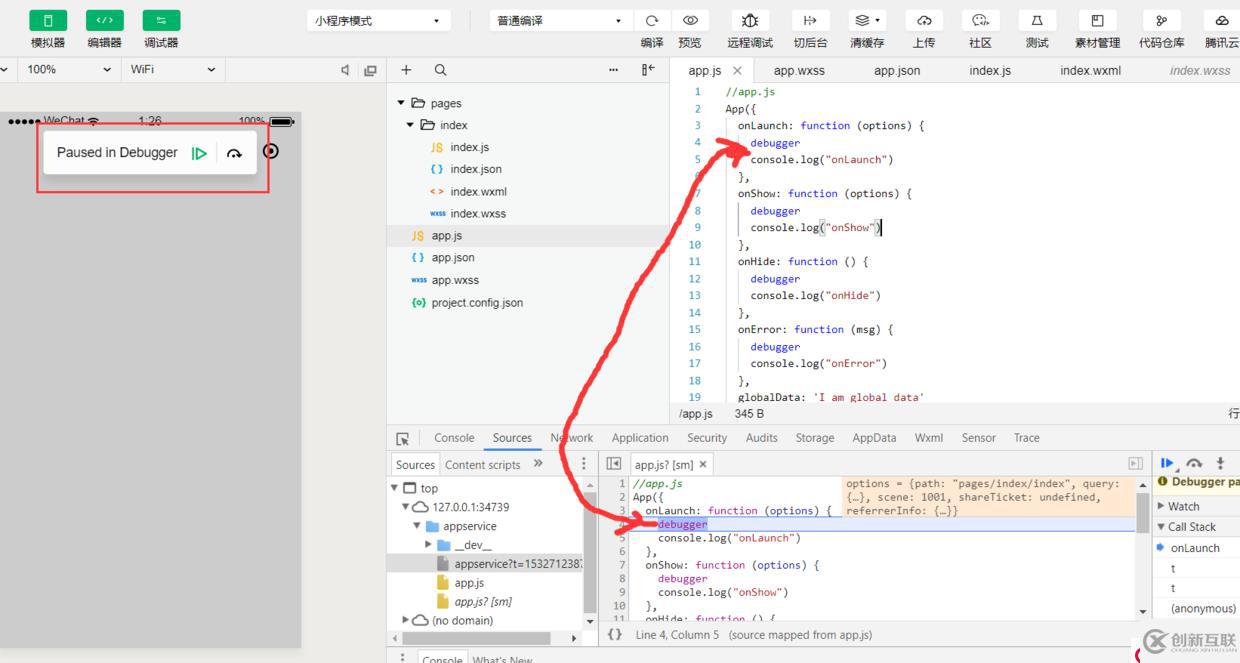The height and width of the screenshot is (663, 1240).
Task: Search files with the magnifier icon
Action: pyautogui.click(x=440, y=70)
